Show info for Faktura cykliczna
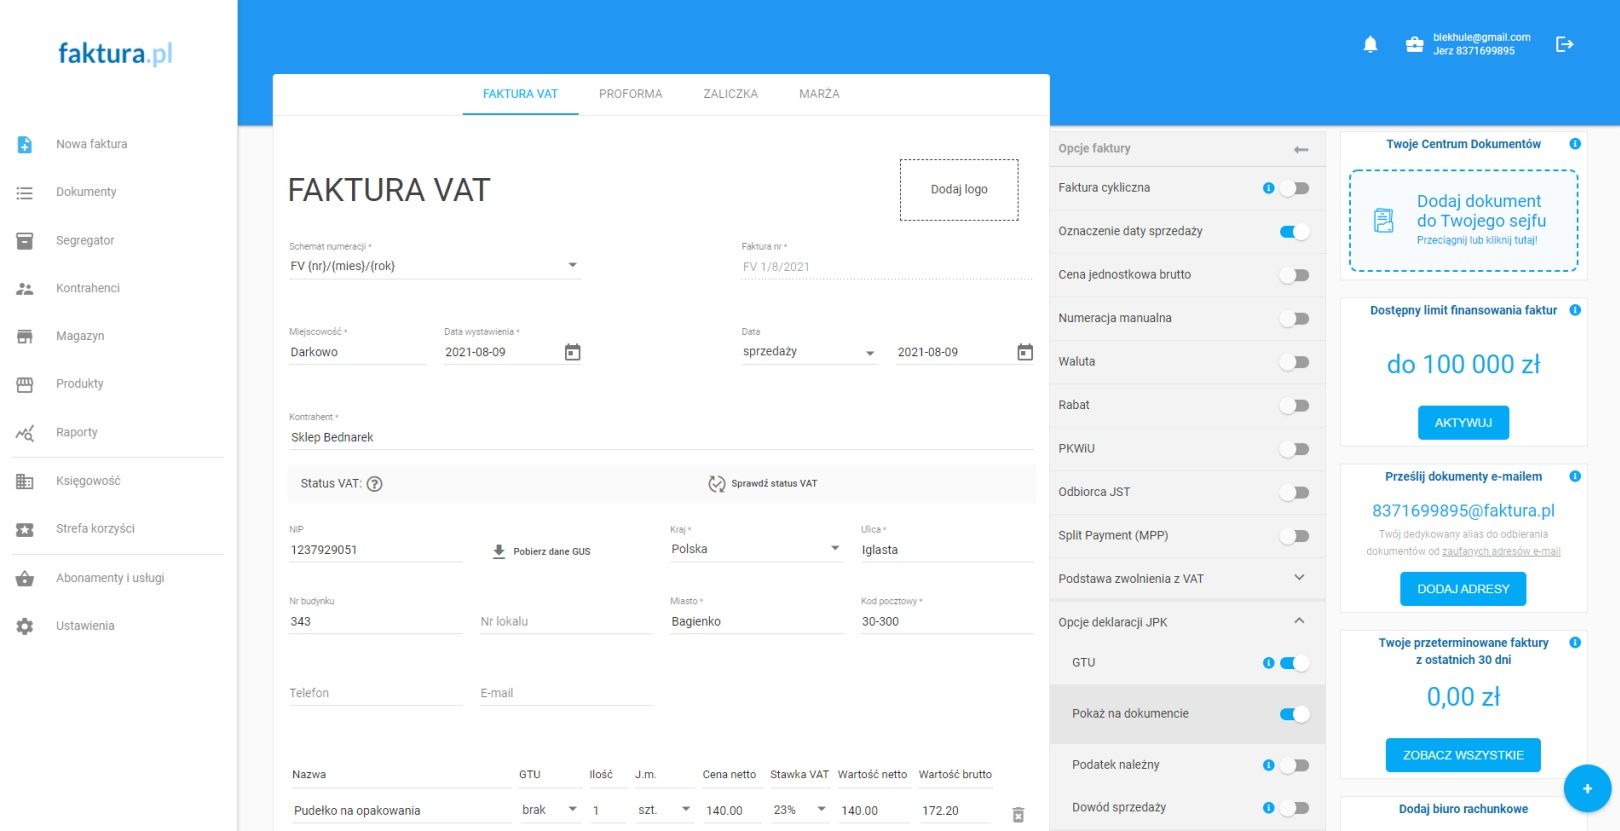This screenshot has height=831, width=1620. point(1268,188)
